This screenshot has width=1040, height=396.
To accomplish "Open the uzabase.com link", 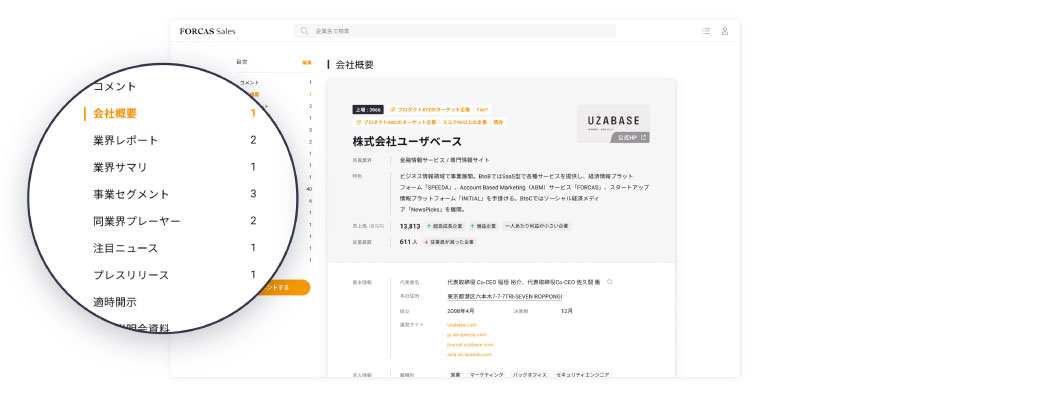I will (462, 324).
